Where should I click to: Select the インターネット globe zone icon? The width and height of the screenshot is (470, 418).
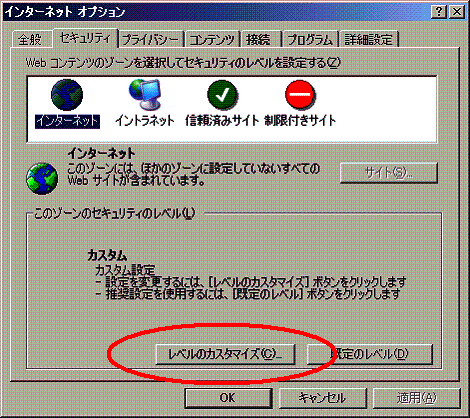coord(67,95)
